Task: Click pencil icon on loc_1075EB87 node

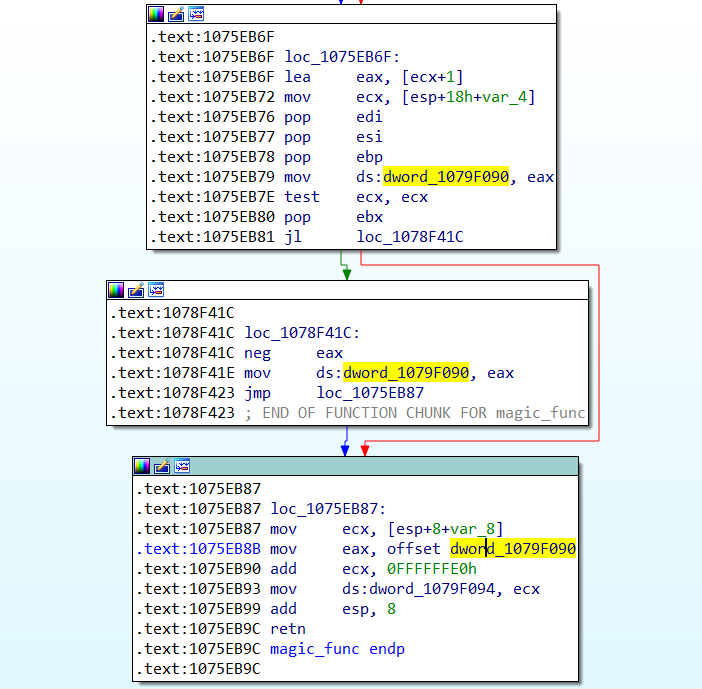Action: (162, 466)
